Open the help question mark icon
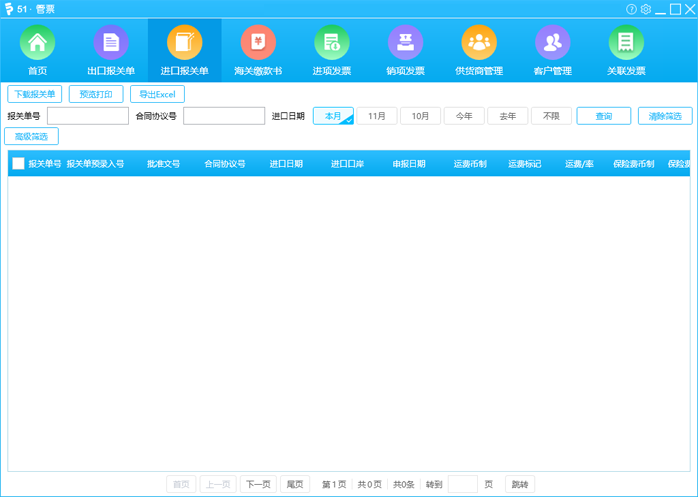This screenshot has height=497, width=698. (x=632, y=9)
